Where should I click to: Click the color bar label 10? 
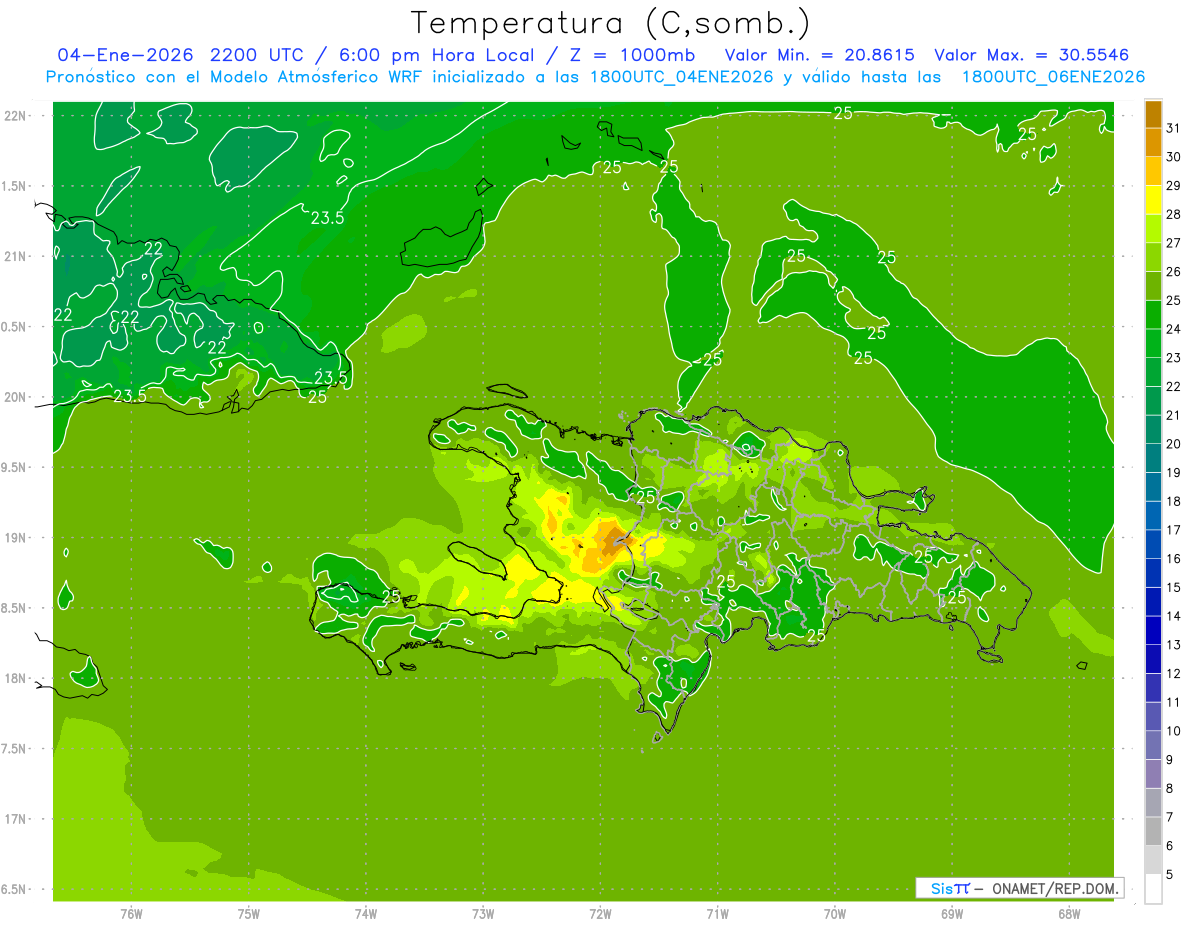[x=1174, y=730]
